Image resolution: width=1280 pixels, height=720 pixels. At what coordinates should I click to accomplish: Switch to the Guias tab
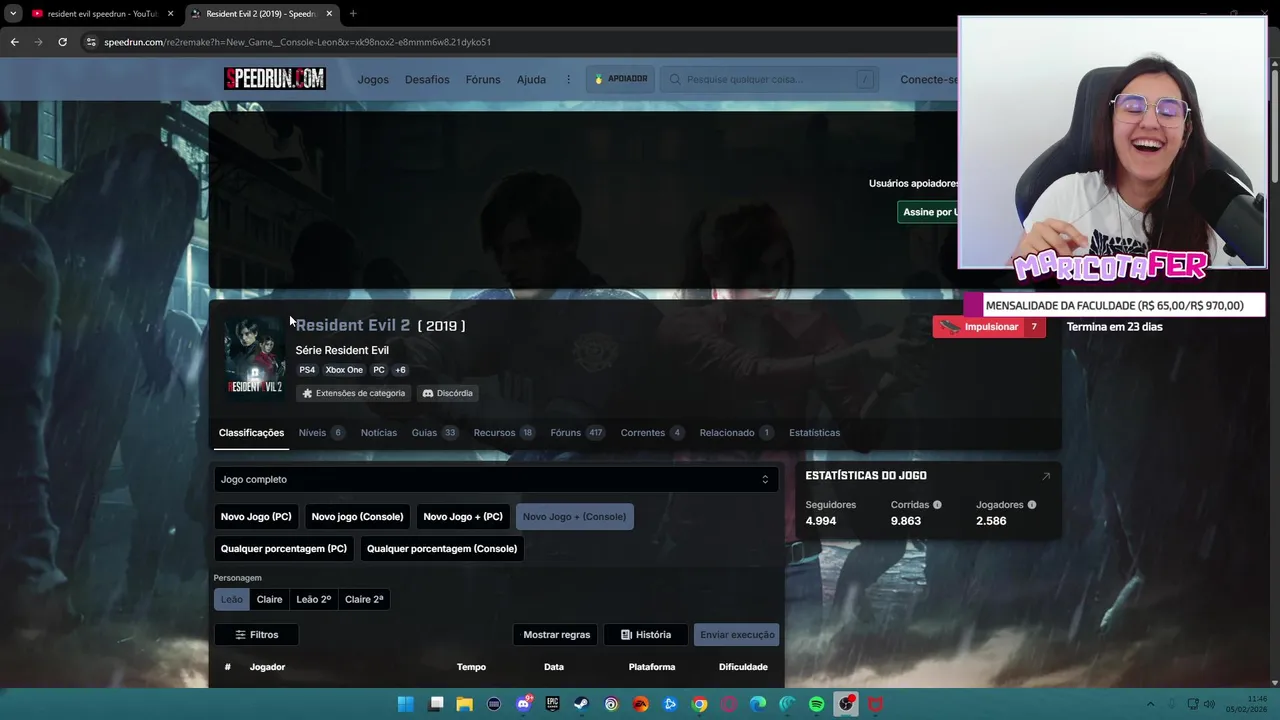point(435,433)
